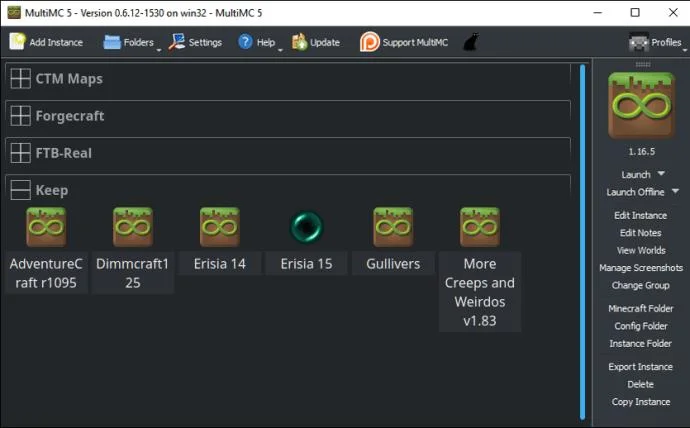Click the Help question mark icon
The image size is (690, 428).
(x=245, y=42)
